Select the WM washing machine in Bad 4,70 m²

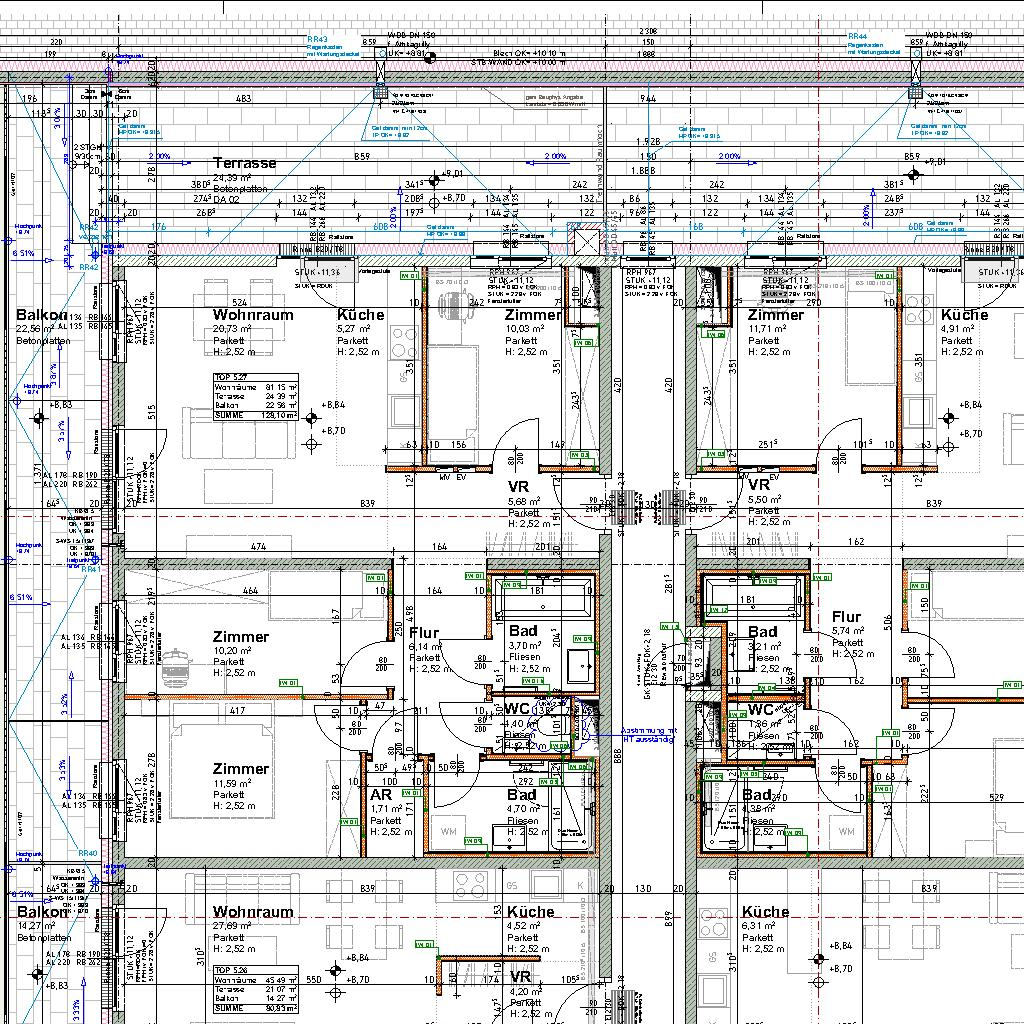click(x=448, y=832)
